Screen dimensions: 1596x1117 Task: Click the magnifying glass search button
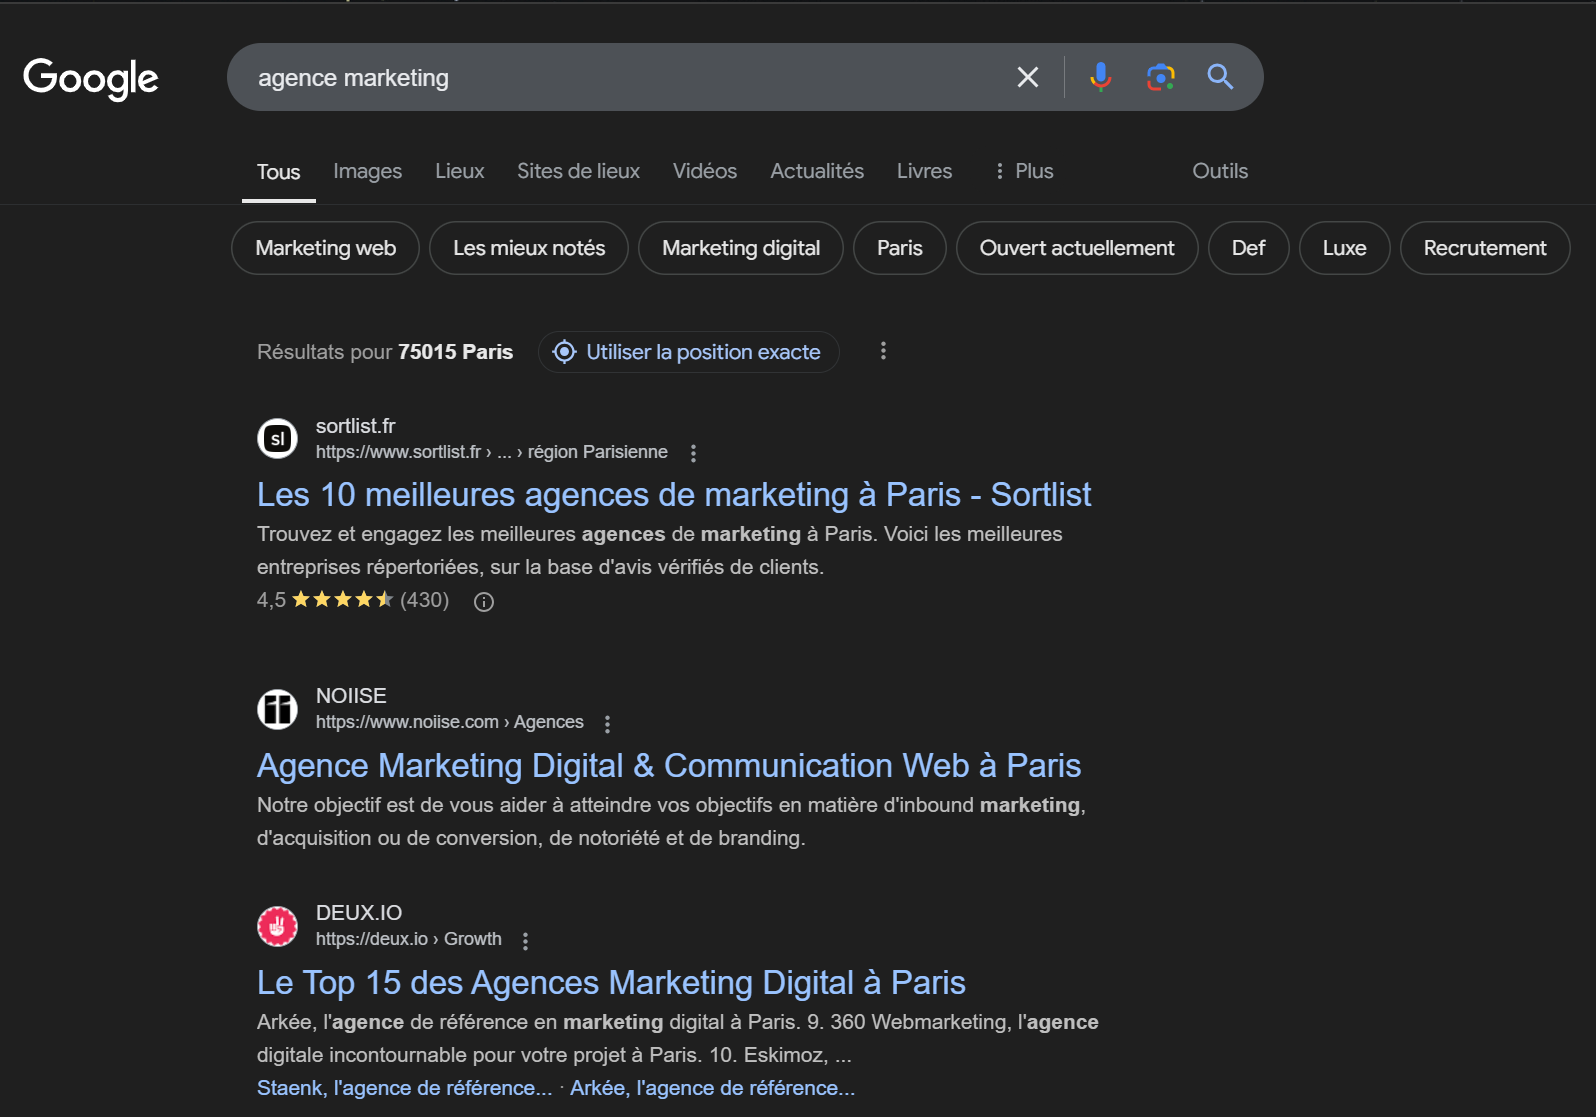[1219, 77]
